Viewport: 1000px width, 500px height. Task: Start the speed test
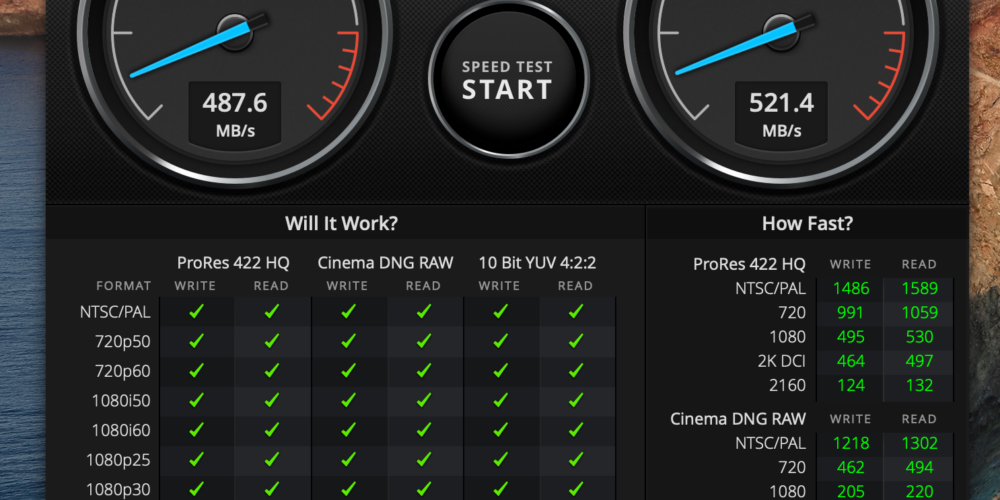[508, 80]
